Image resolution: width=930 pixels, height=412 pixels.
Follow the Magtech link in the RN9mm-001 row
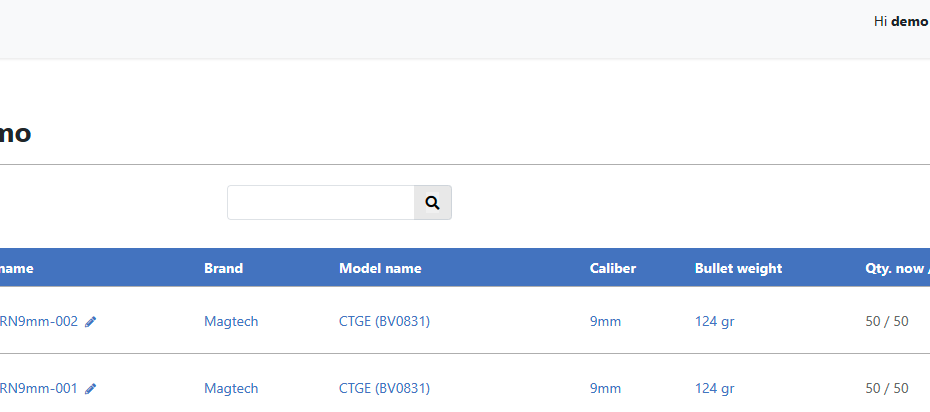(231, 388)
